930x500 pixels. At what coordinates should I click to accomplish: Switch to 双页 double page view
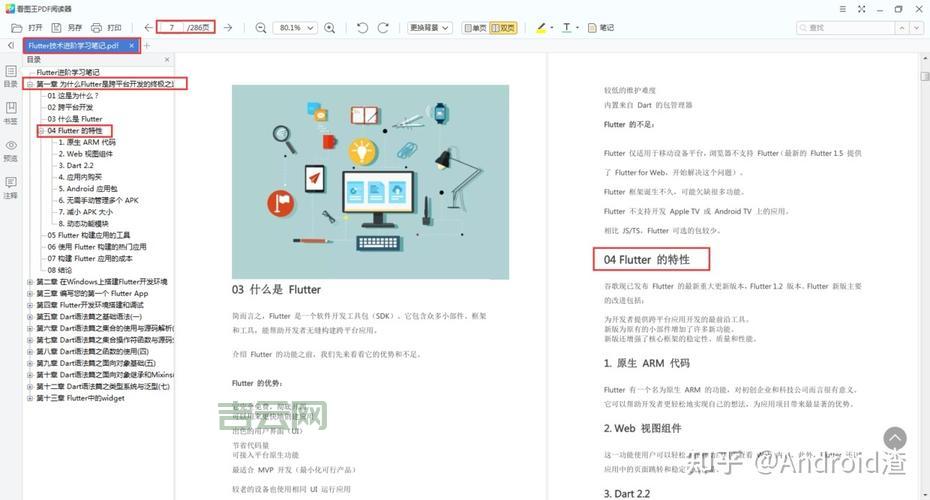coord(503,28)
